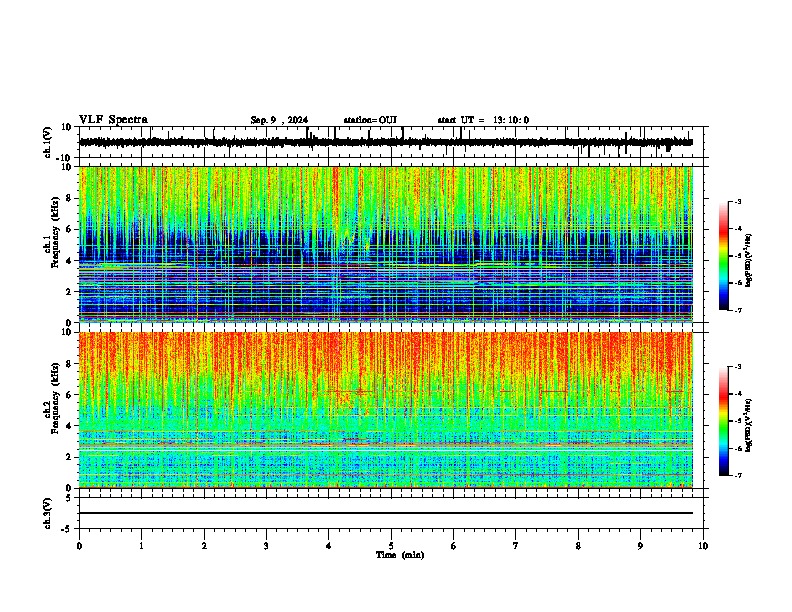Click the ch.2 spectrogram color scale bar
The width and height of the screenshot is (792, 612).
[723, 421]
